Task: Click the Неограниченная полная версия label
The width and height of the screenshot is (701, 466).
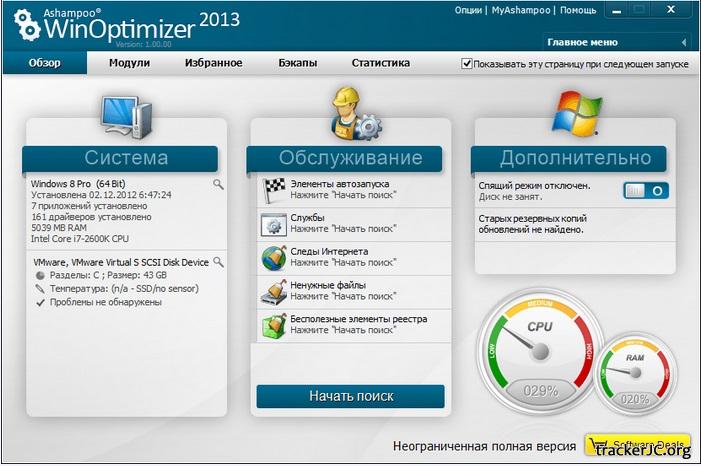Action: [485, 446]
